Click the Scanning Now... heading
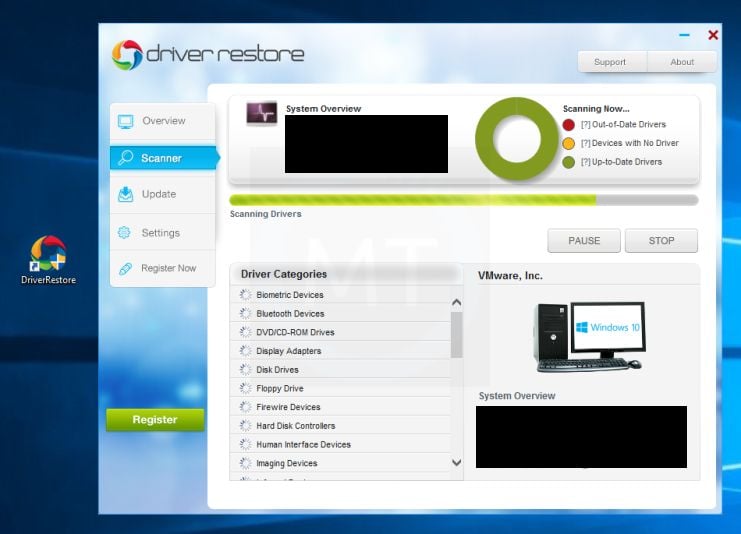 tap(596, 109)
